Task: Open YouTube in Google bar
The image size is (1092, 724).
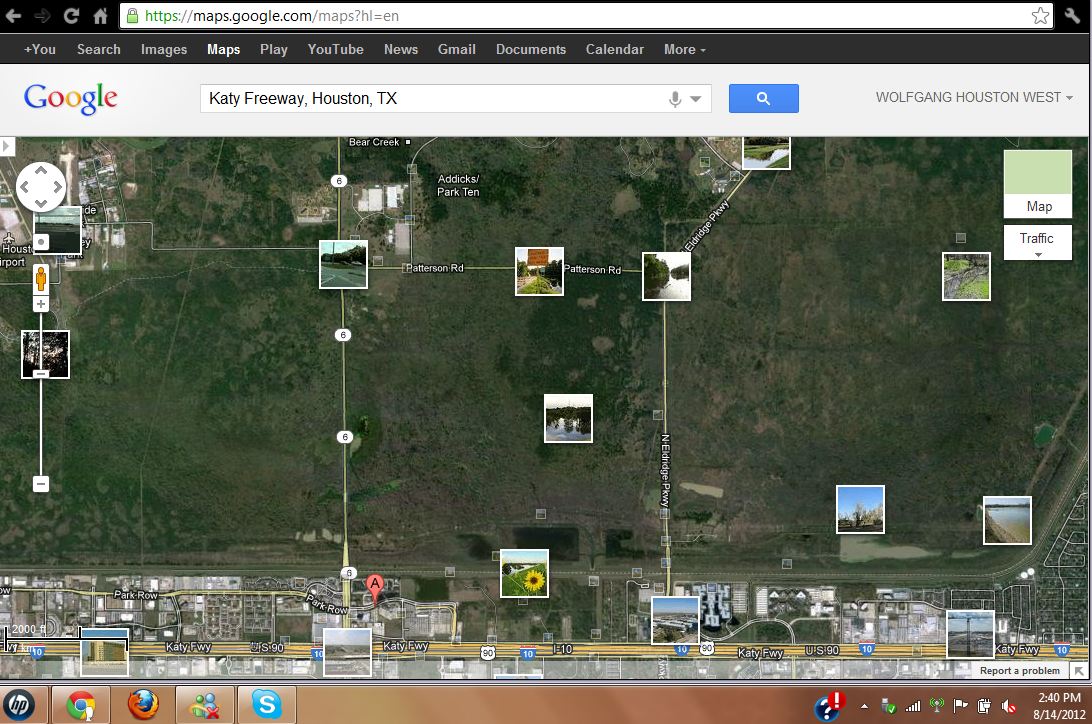Action: point(336,49)
